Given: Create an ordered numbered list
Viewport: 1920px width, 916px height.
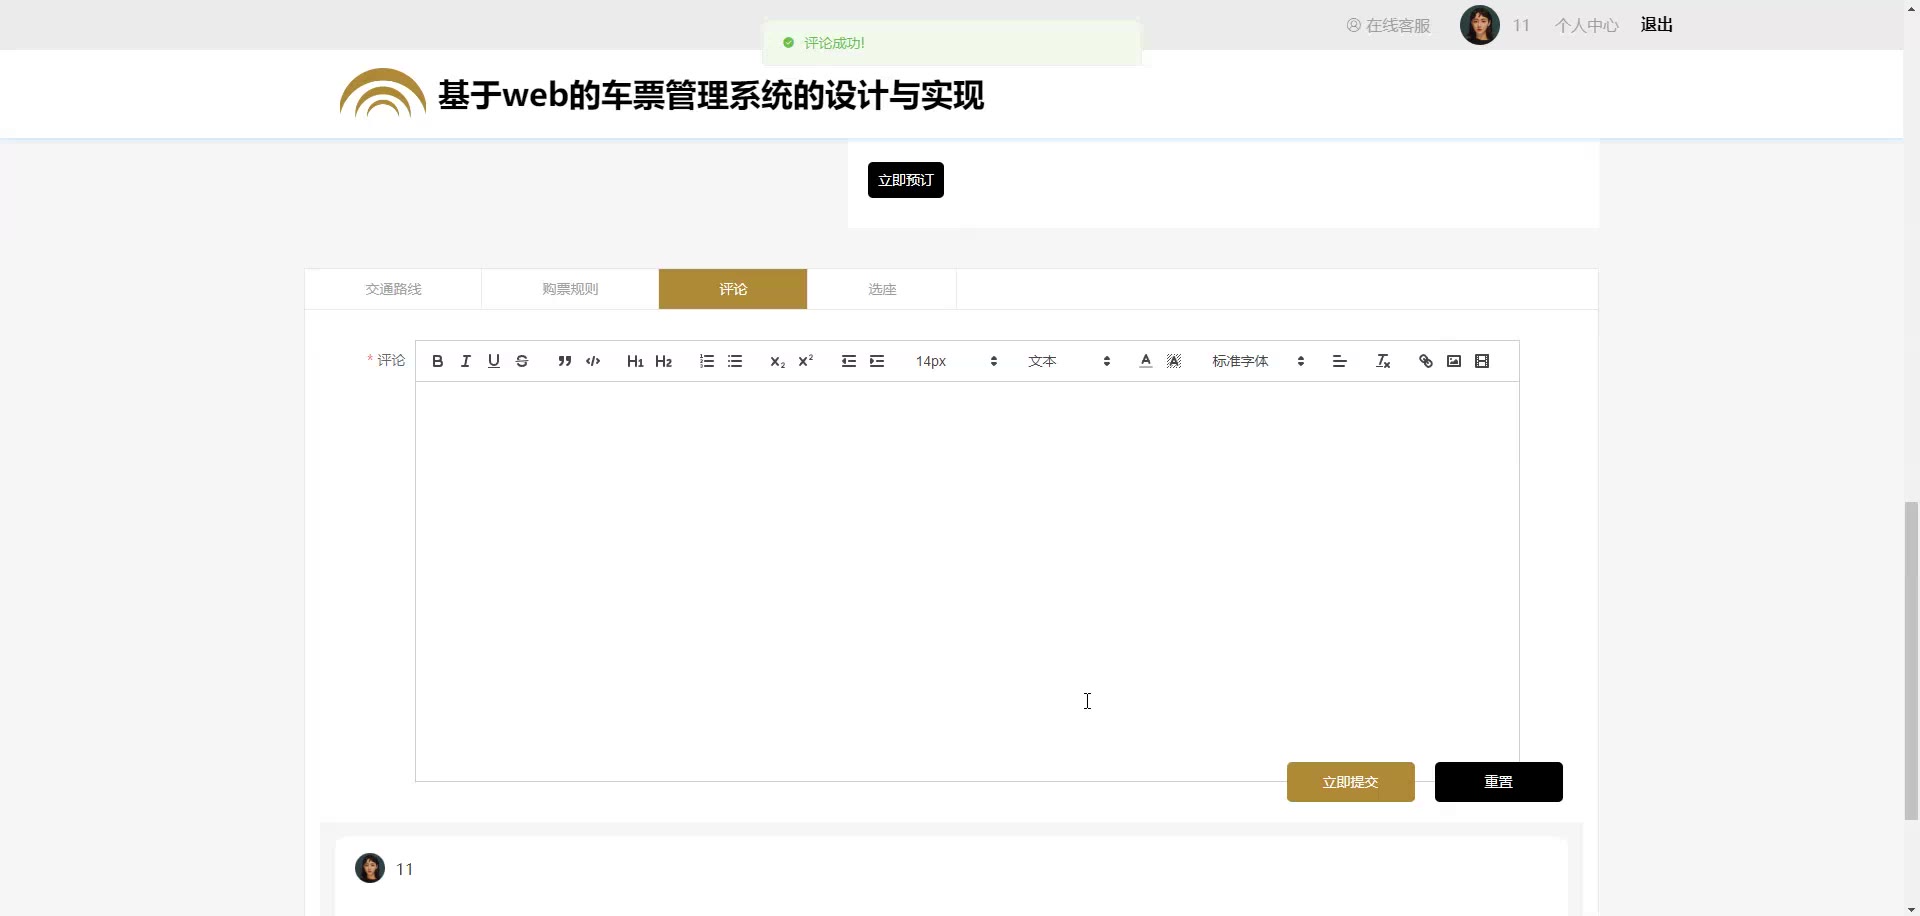Looking at the screenshot, I should (x=706, y=361).
